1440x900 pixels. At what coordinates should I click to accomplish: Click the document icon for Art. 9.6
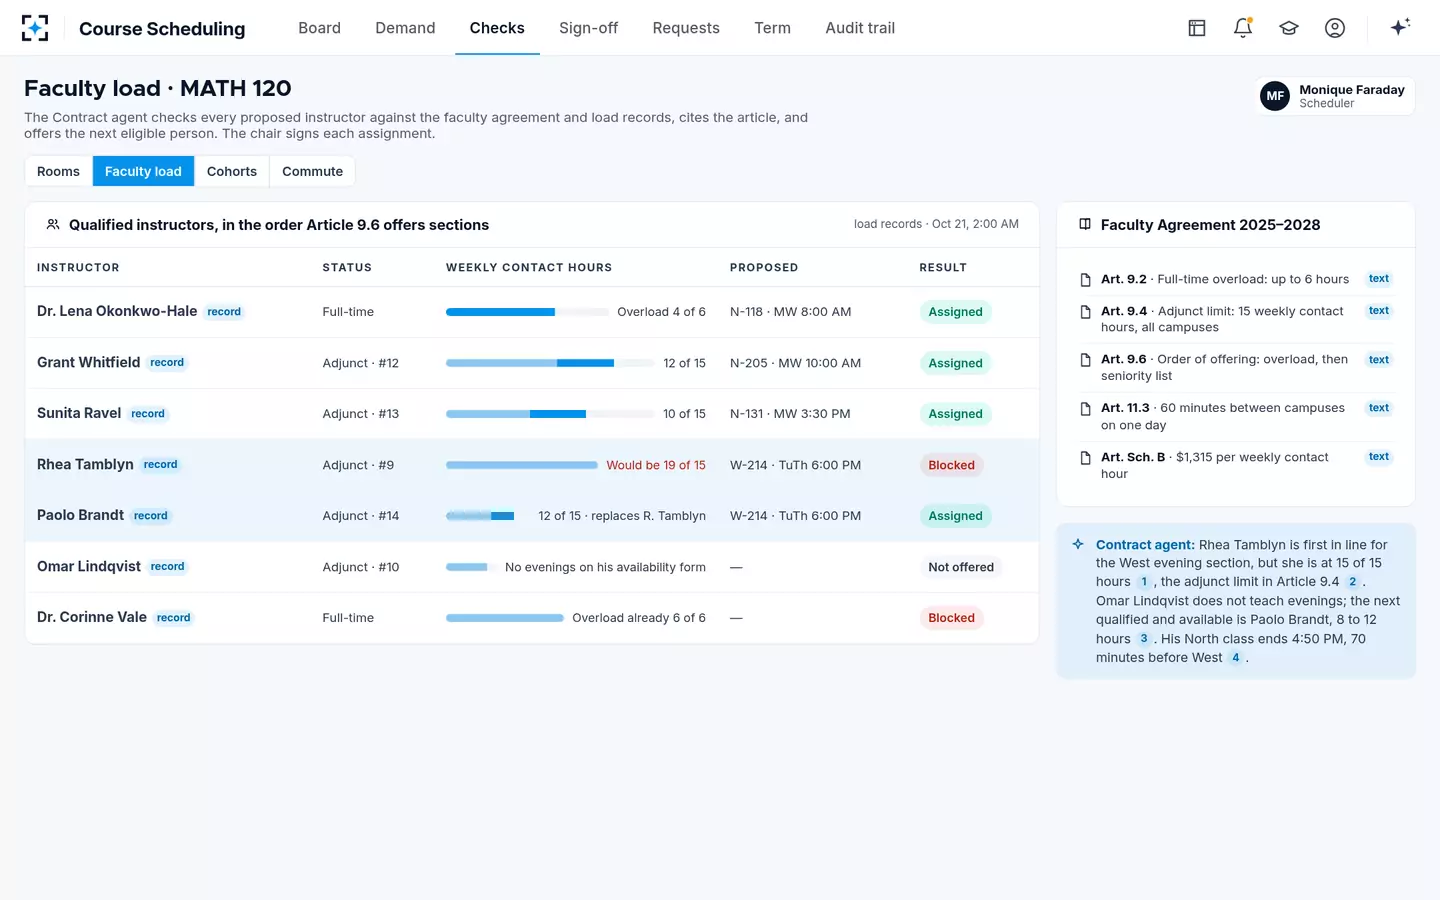tap(1085, 360)
